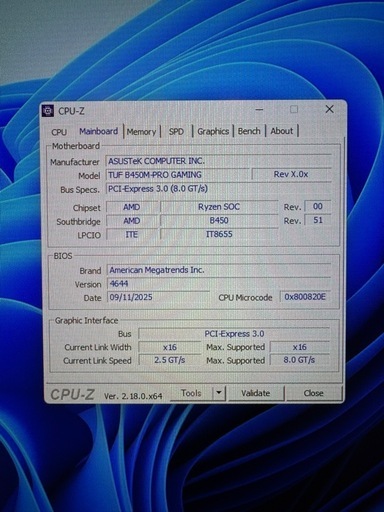Open the SPD tab

(176, 132)
